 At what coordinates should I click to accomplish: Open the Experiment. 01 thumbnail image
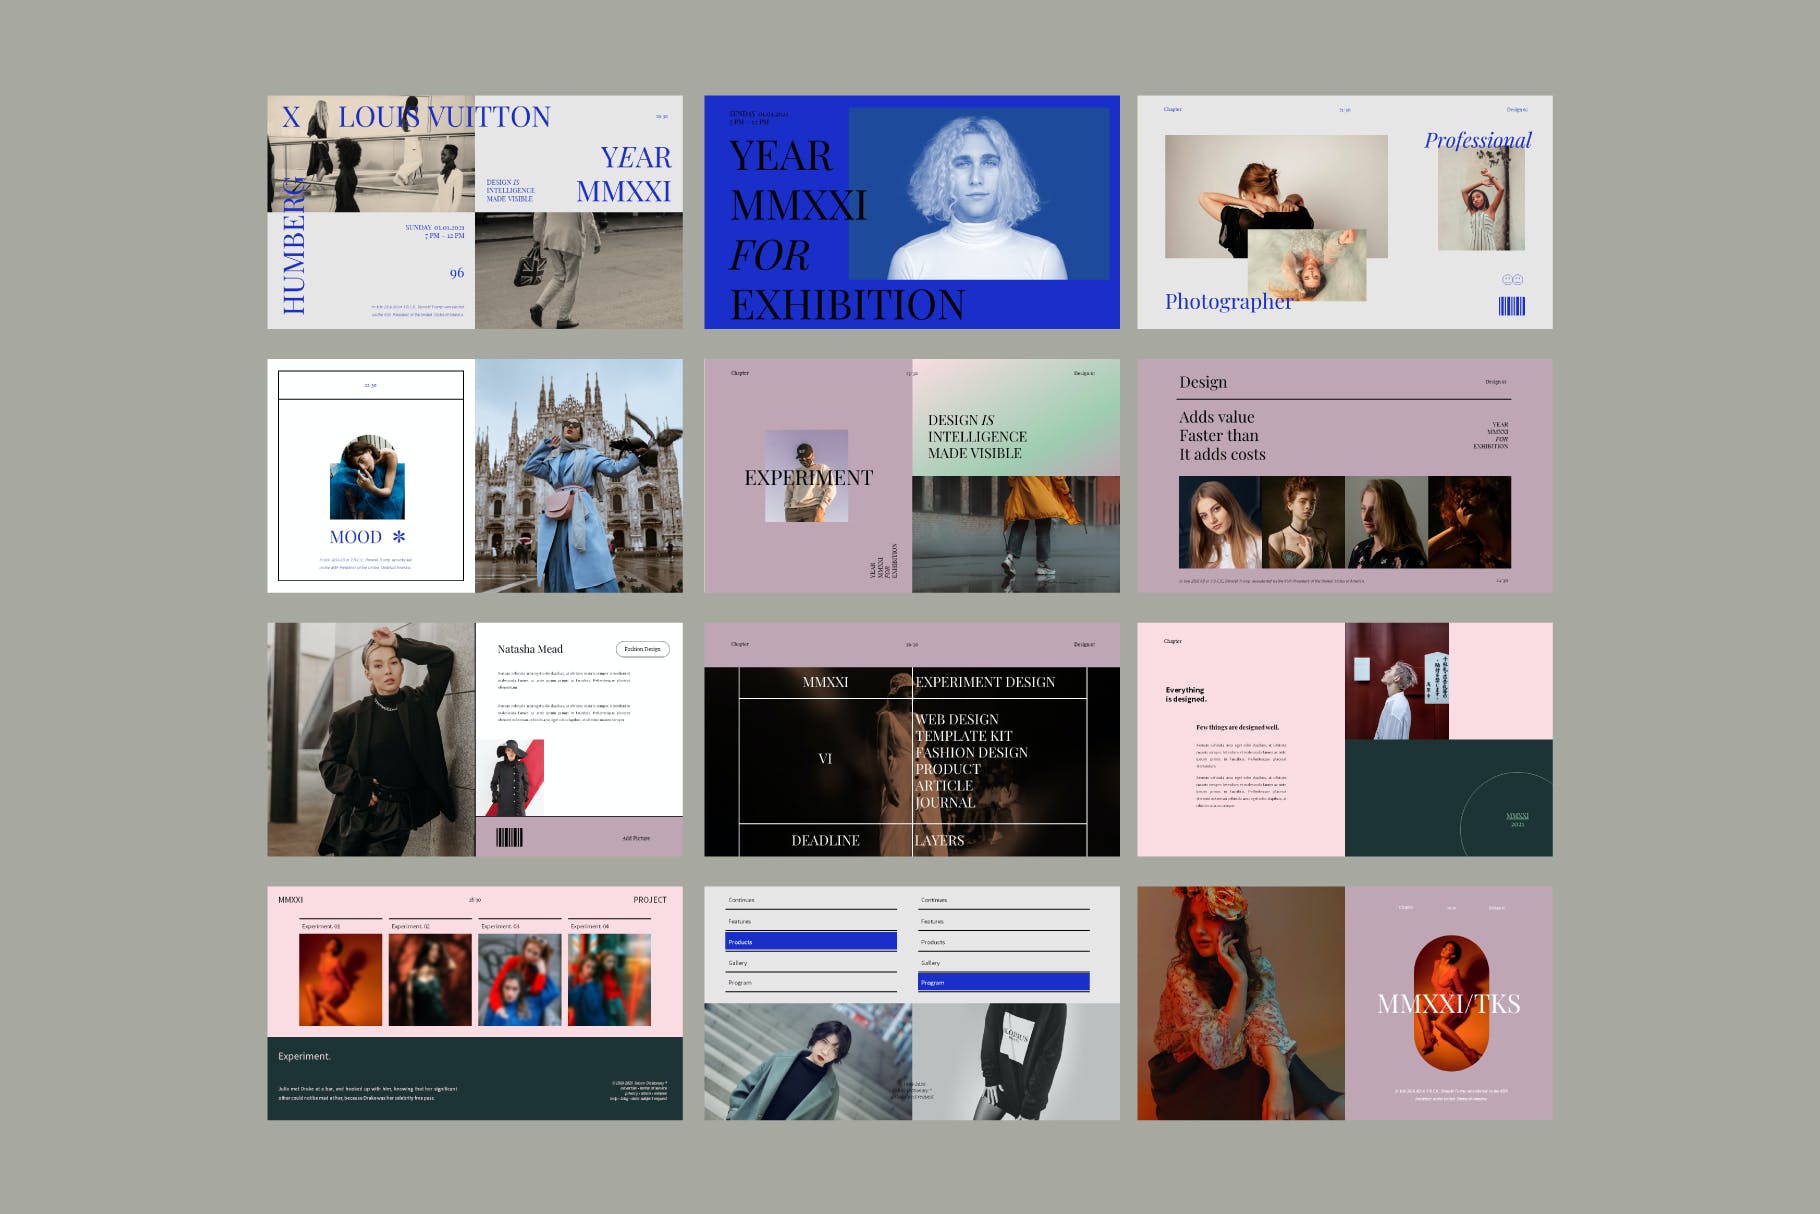tap(340, 980)
